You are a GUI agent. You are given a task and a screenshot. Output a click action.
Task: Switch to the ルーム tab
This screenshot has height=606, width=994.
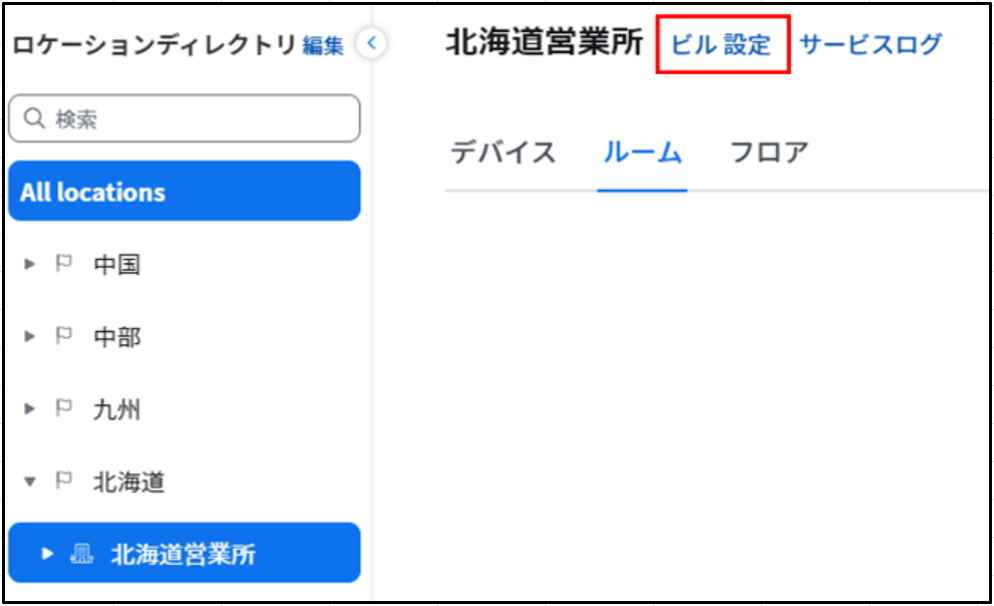click(x=642, y=153)
